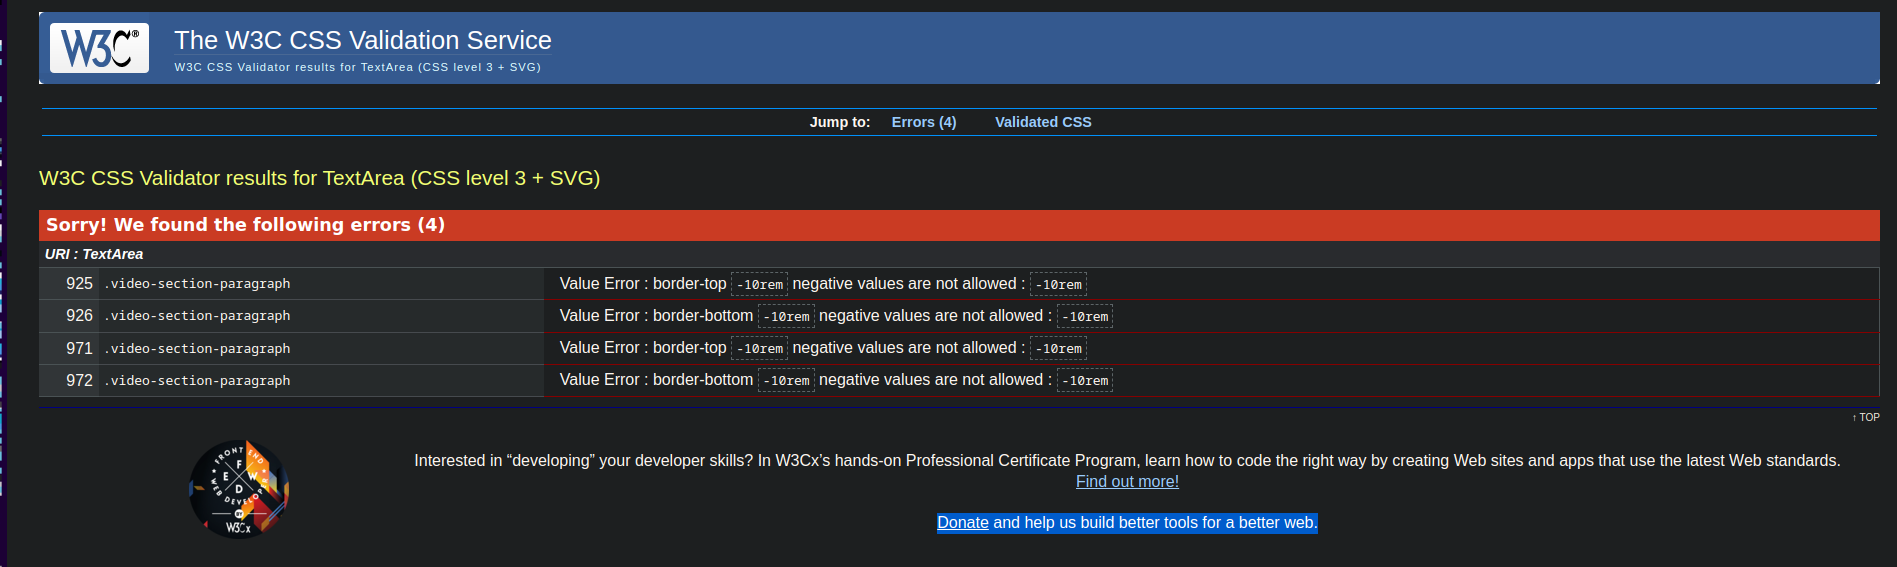Image resolution: width=1897 pixels, height=567 pixels.
Task: Select trailing -10rem value on line 972
Action: tap(1085, 381)
